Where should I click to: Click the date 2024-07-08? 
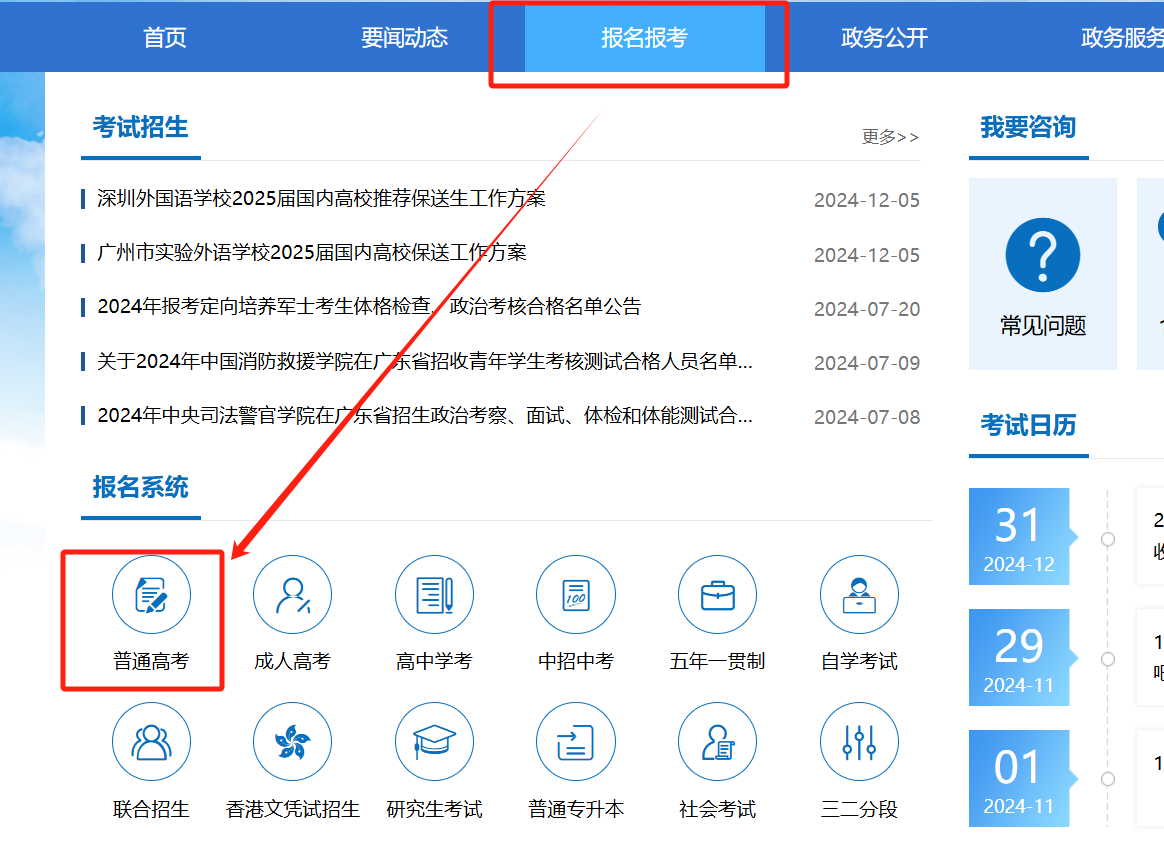[866, 417]
